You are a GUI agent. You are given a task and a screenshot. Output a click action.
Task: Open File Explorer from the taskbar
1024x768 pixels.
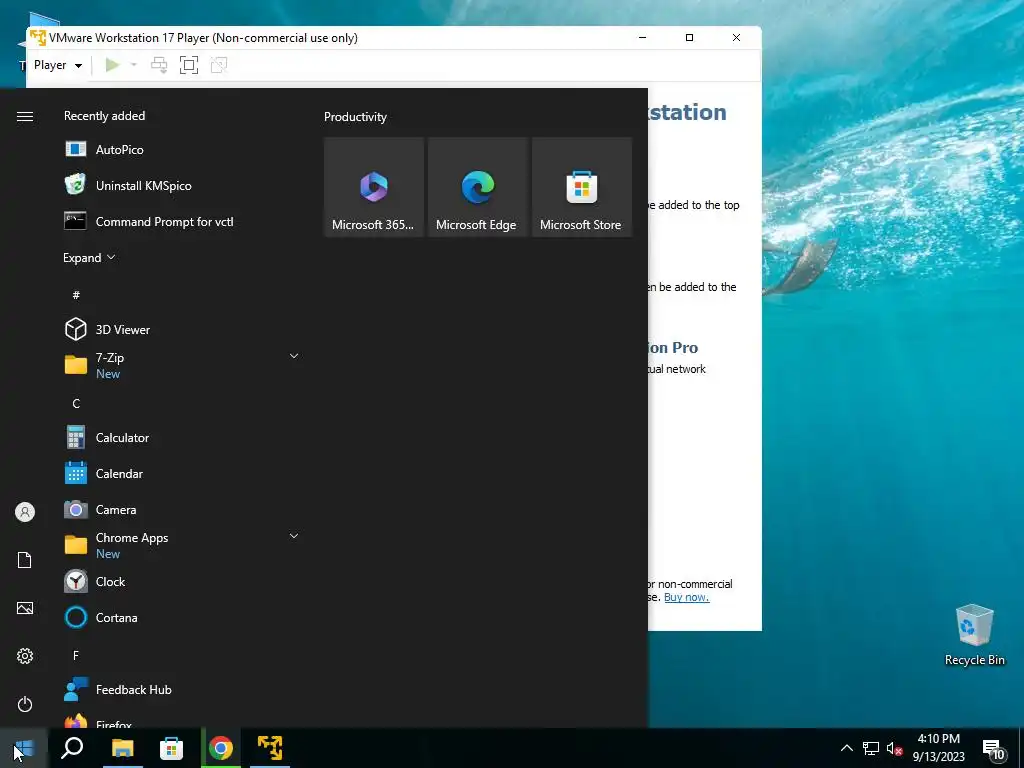click(x=122, y=748)
